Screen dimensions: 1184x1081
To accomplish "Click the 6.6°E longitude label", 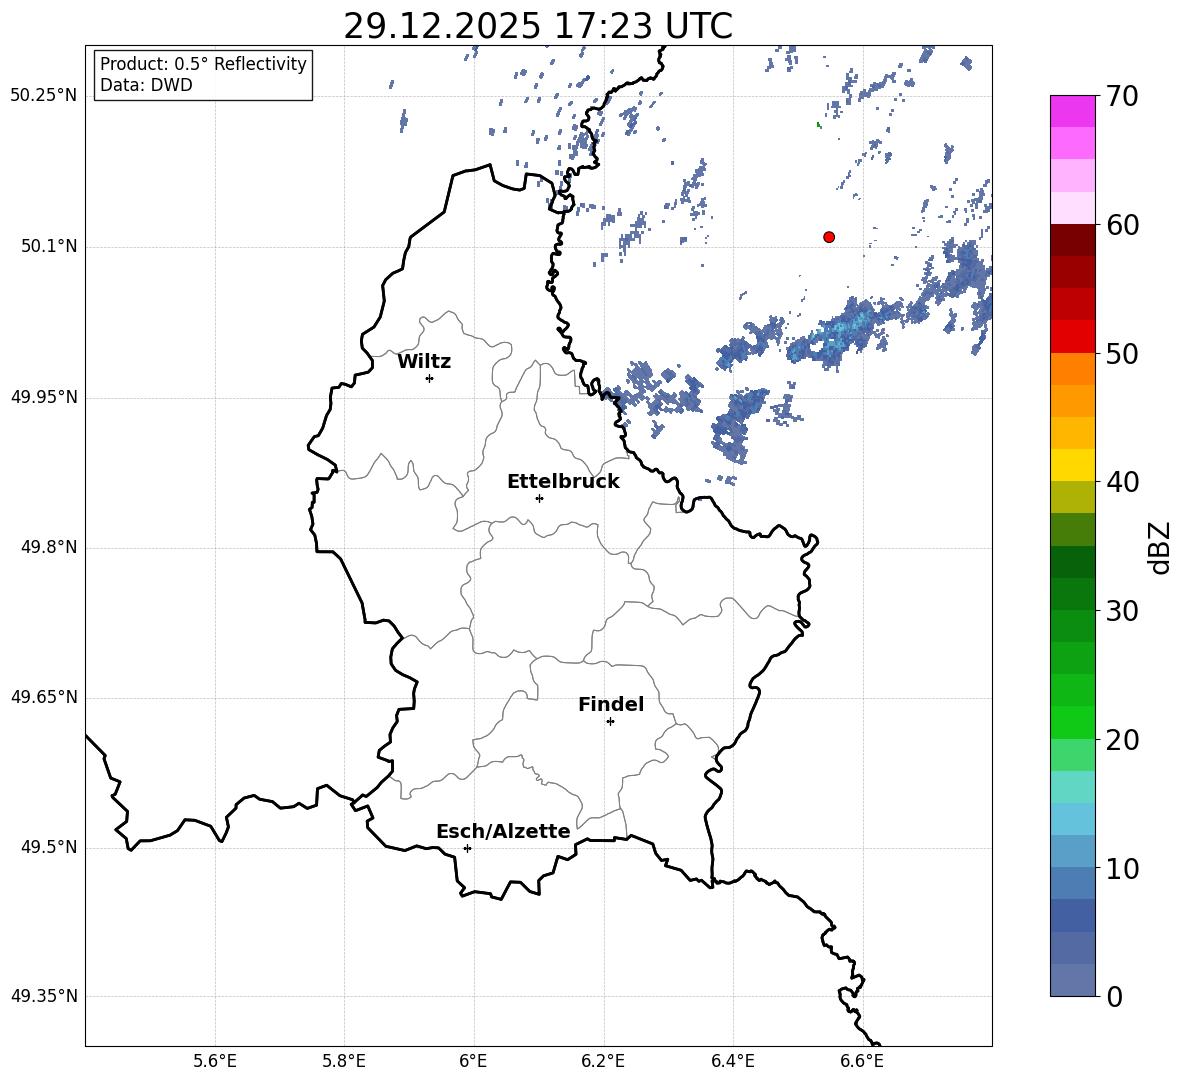I will [x=862, y=1061].
